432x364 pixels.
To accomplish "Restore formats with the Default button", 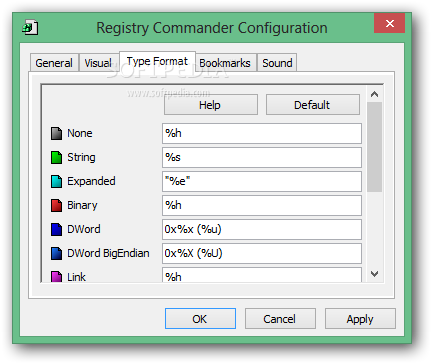I will pos(313,105).
